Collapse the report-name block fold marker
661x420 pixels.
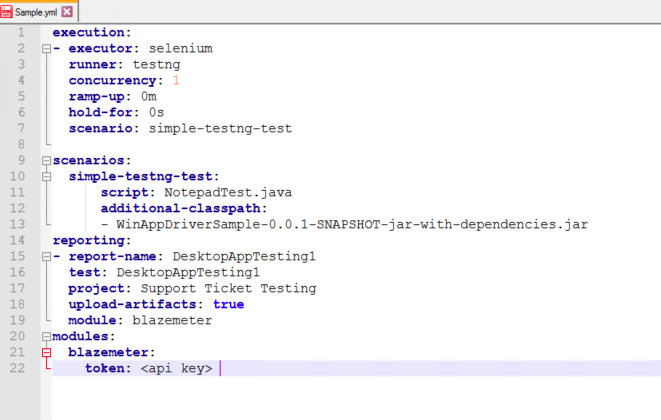[x=46, y=257]
